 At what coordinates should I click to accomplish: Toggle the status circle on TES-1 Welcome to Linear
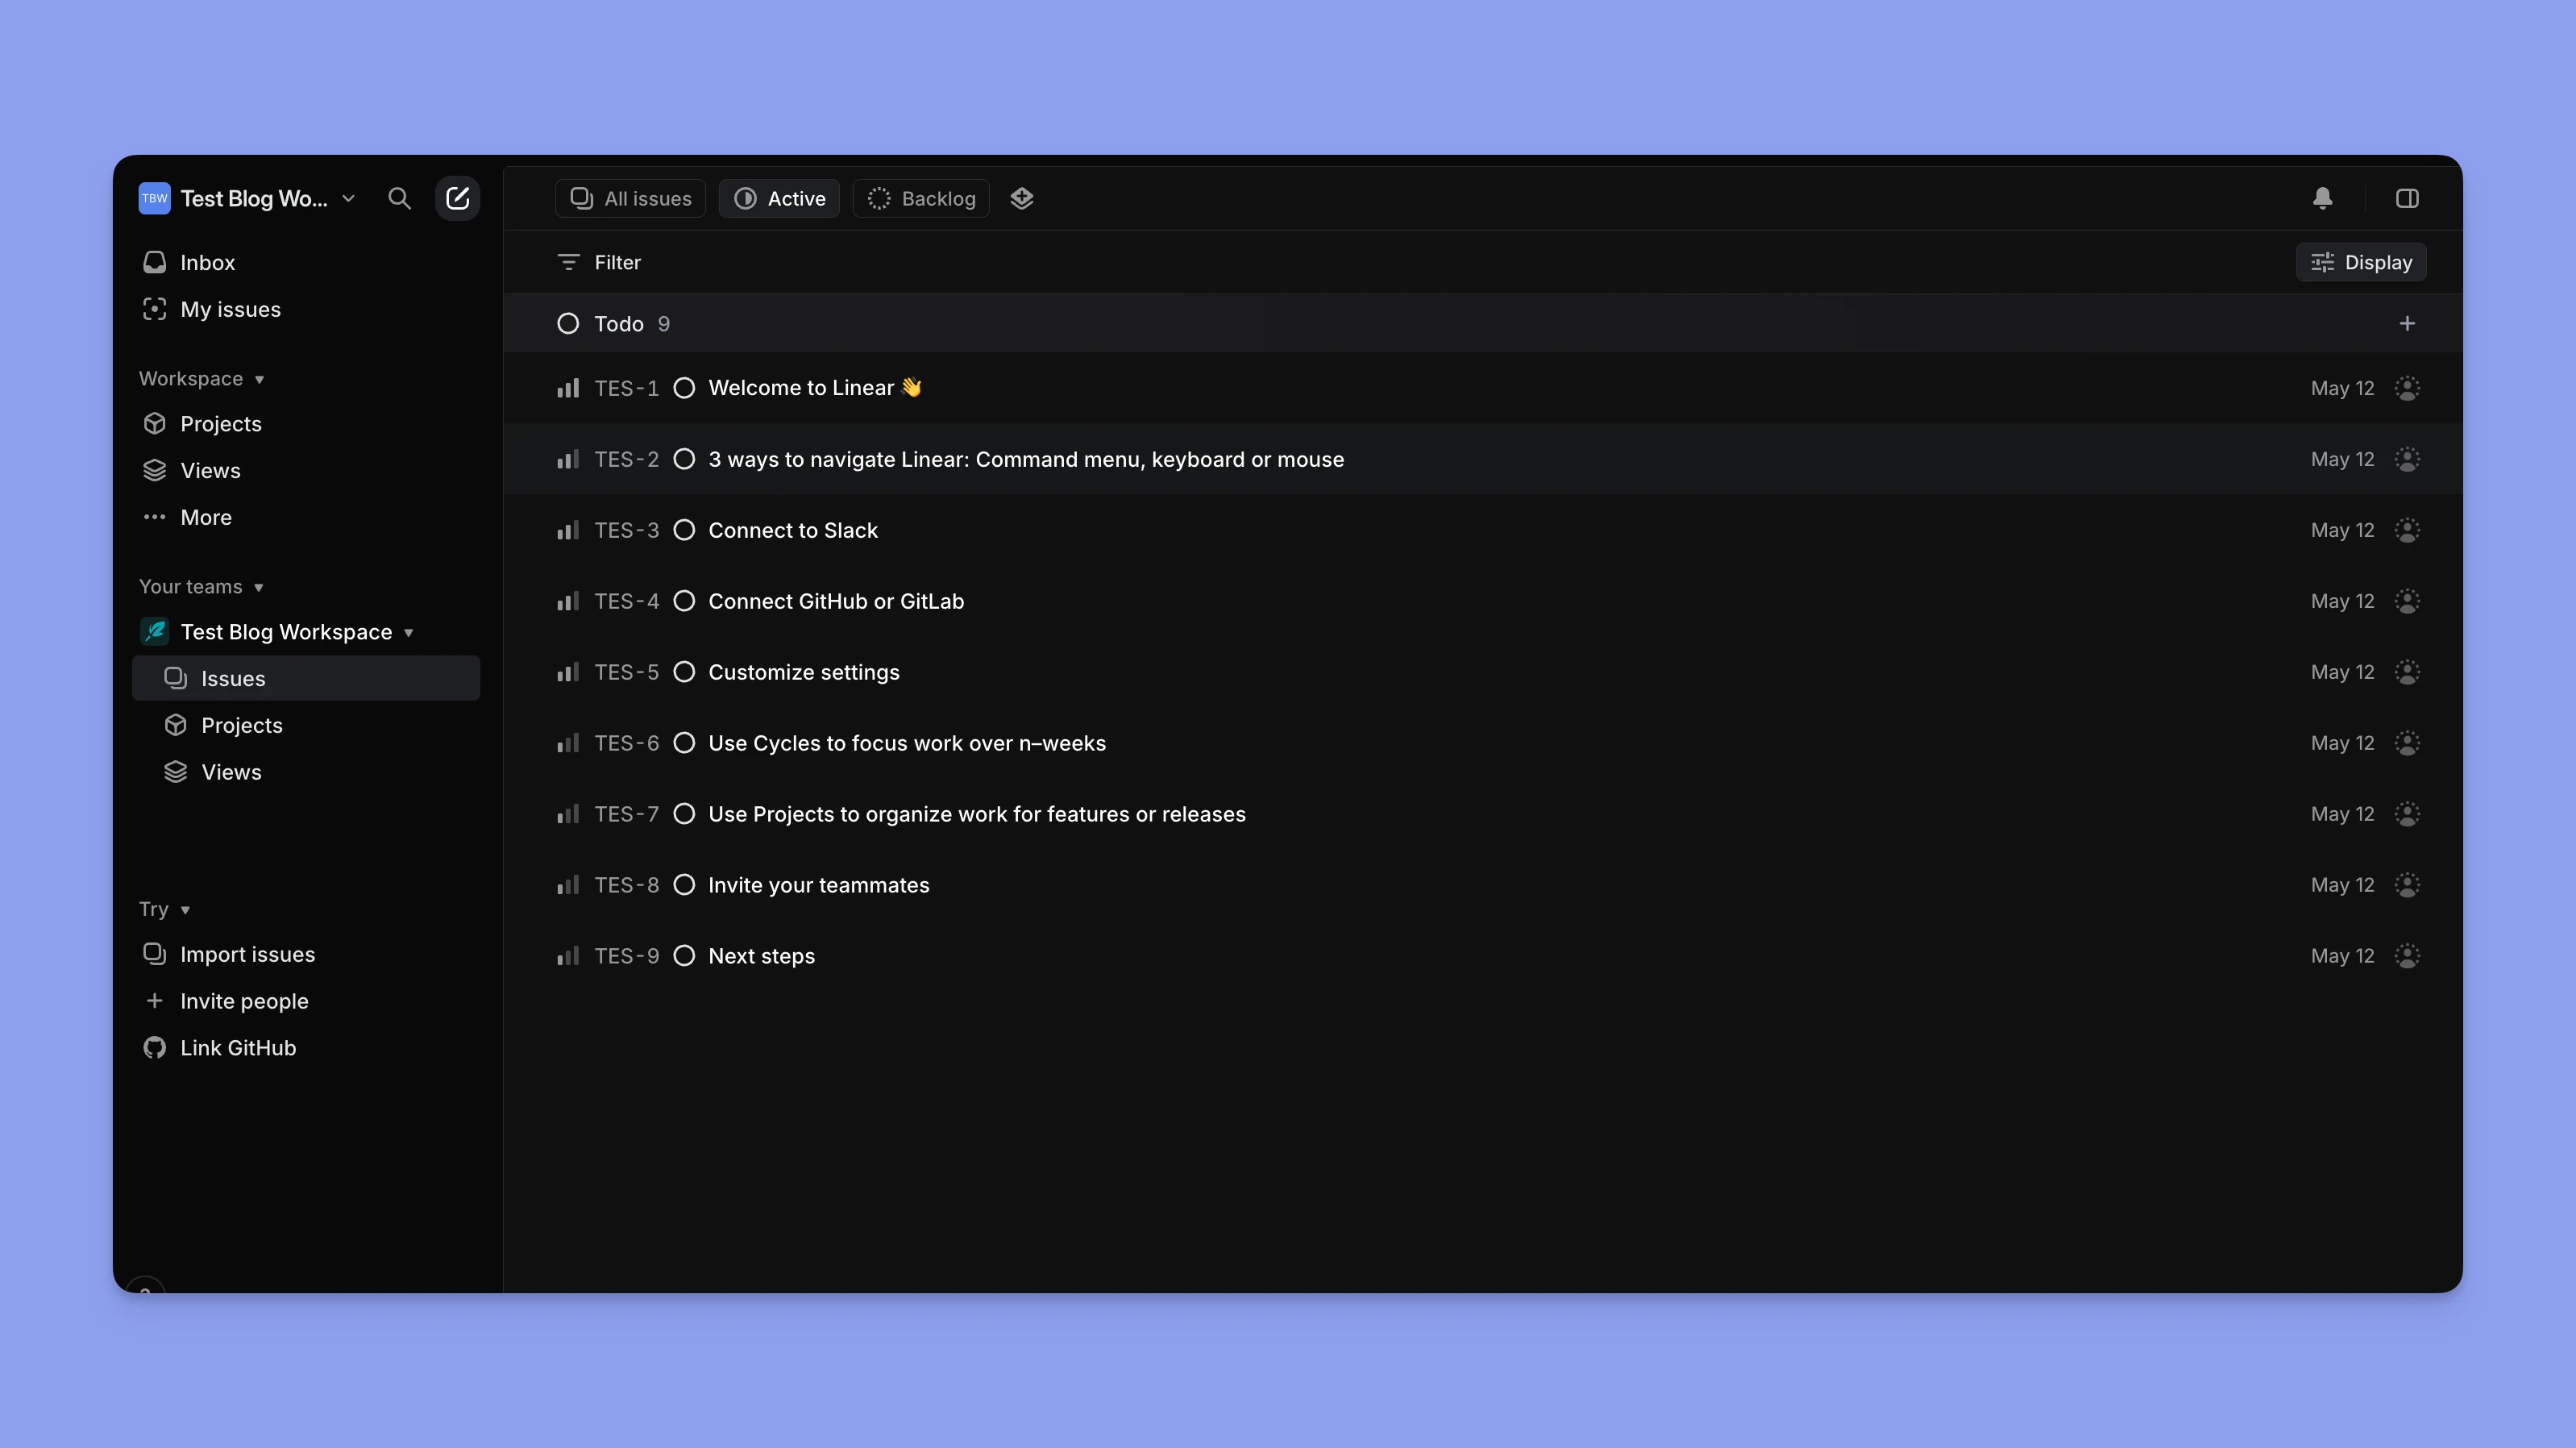point(684,388)
